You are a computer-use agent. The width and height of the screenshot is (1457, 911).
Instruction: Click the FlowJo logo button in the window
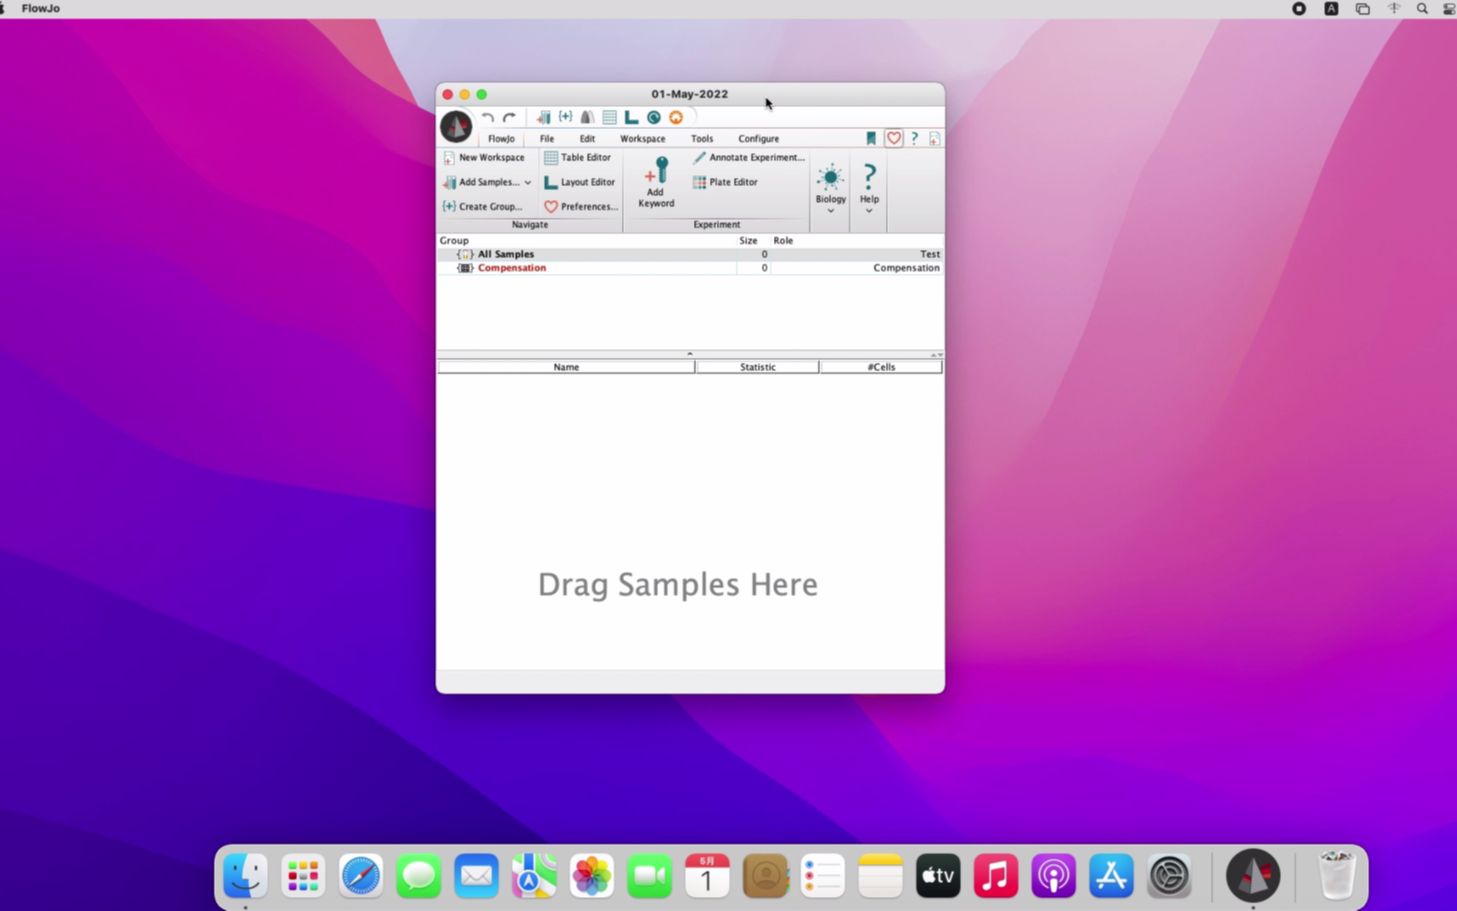pos(456,126)
